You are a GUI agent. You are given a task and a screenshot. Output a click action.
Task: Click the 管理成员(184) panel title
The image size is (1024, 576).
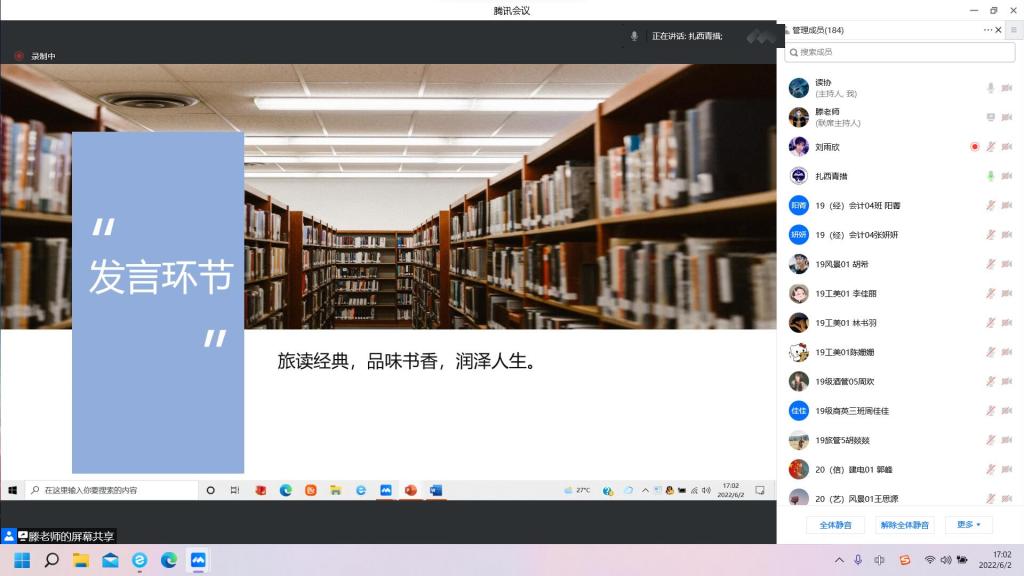pos(818,30)
